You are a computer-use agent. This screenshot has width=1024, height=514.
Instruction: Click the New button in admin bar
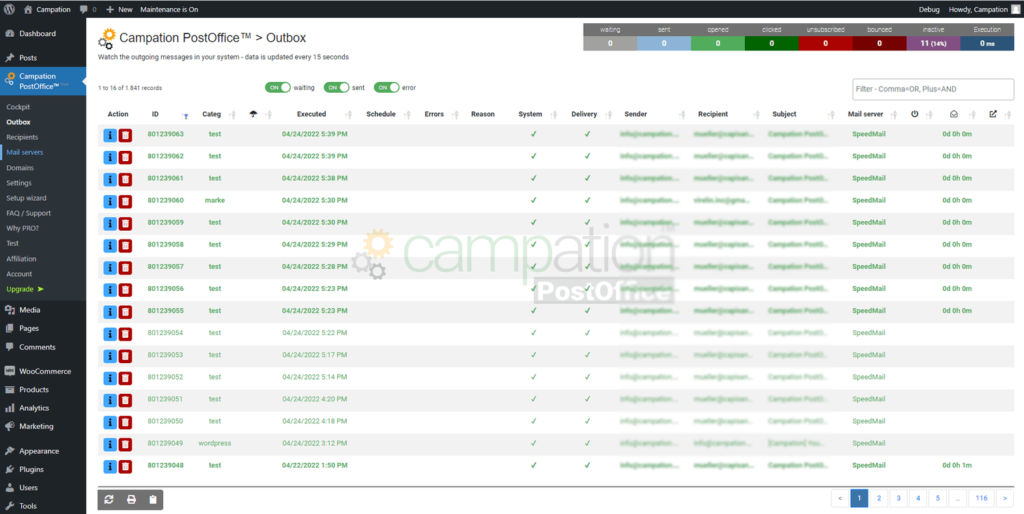click(x=119, y=9)
